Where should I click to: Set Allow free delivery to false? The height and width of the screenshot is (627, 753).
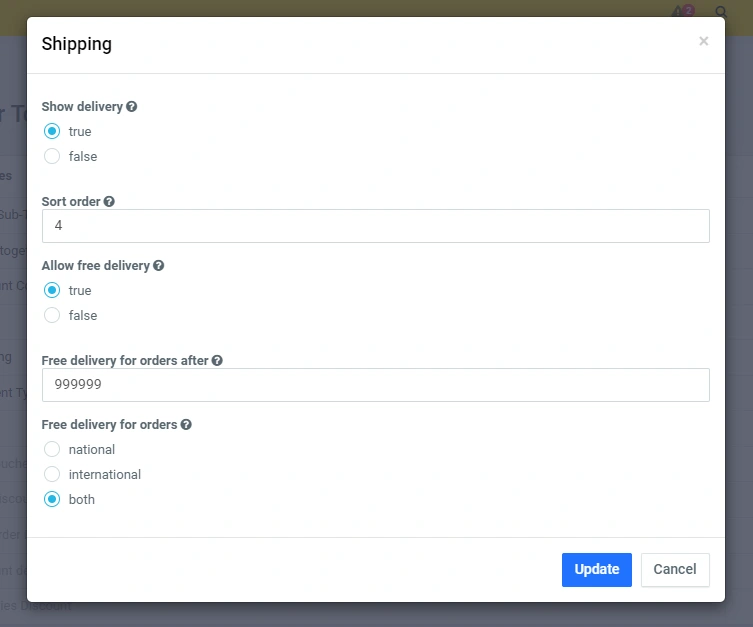[x=52, y=316]
